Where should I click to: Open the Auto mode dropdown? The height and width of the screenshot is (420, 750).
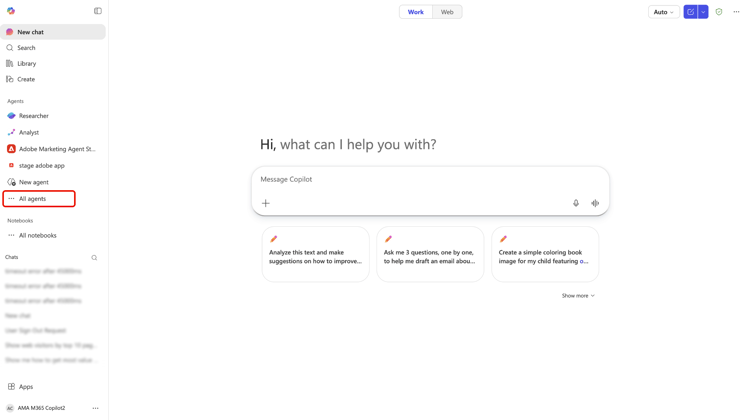(663, 12)
